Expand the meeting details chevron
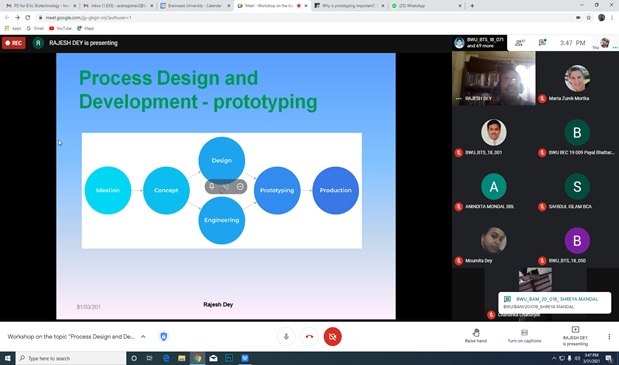 click(x=143, y=337)
